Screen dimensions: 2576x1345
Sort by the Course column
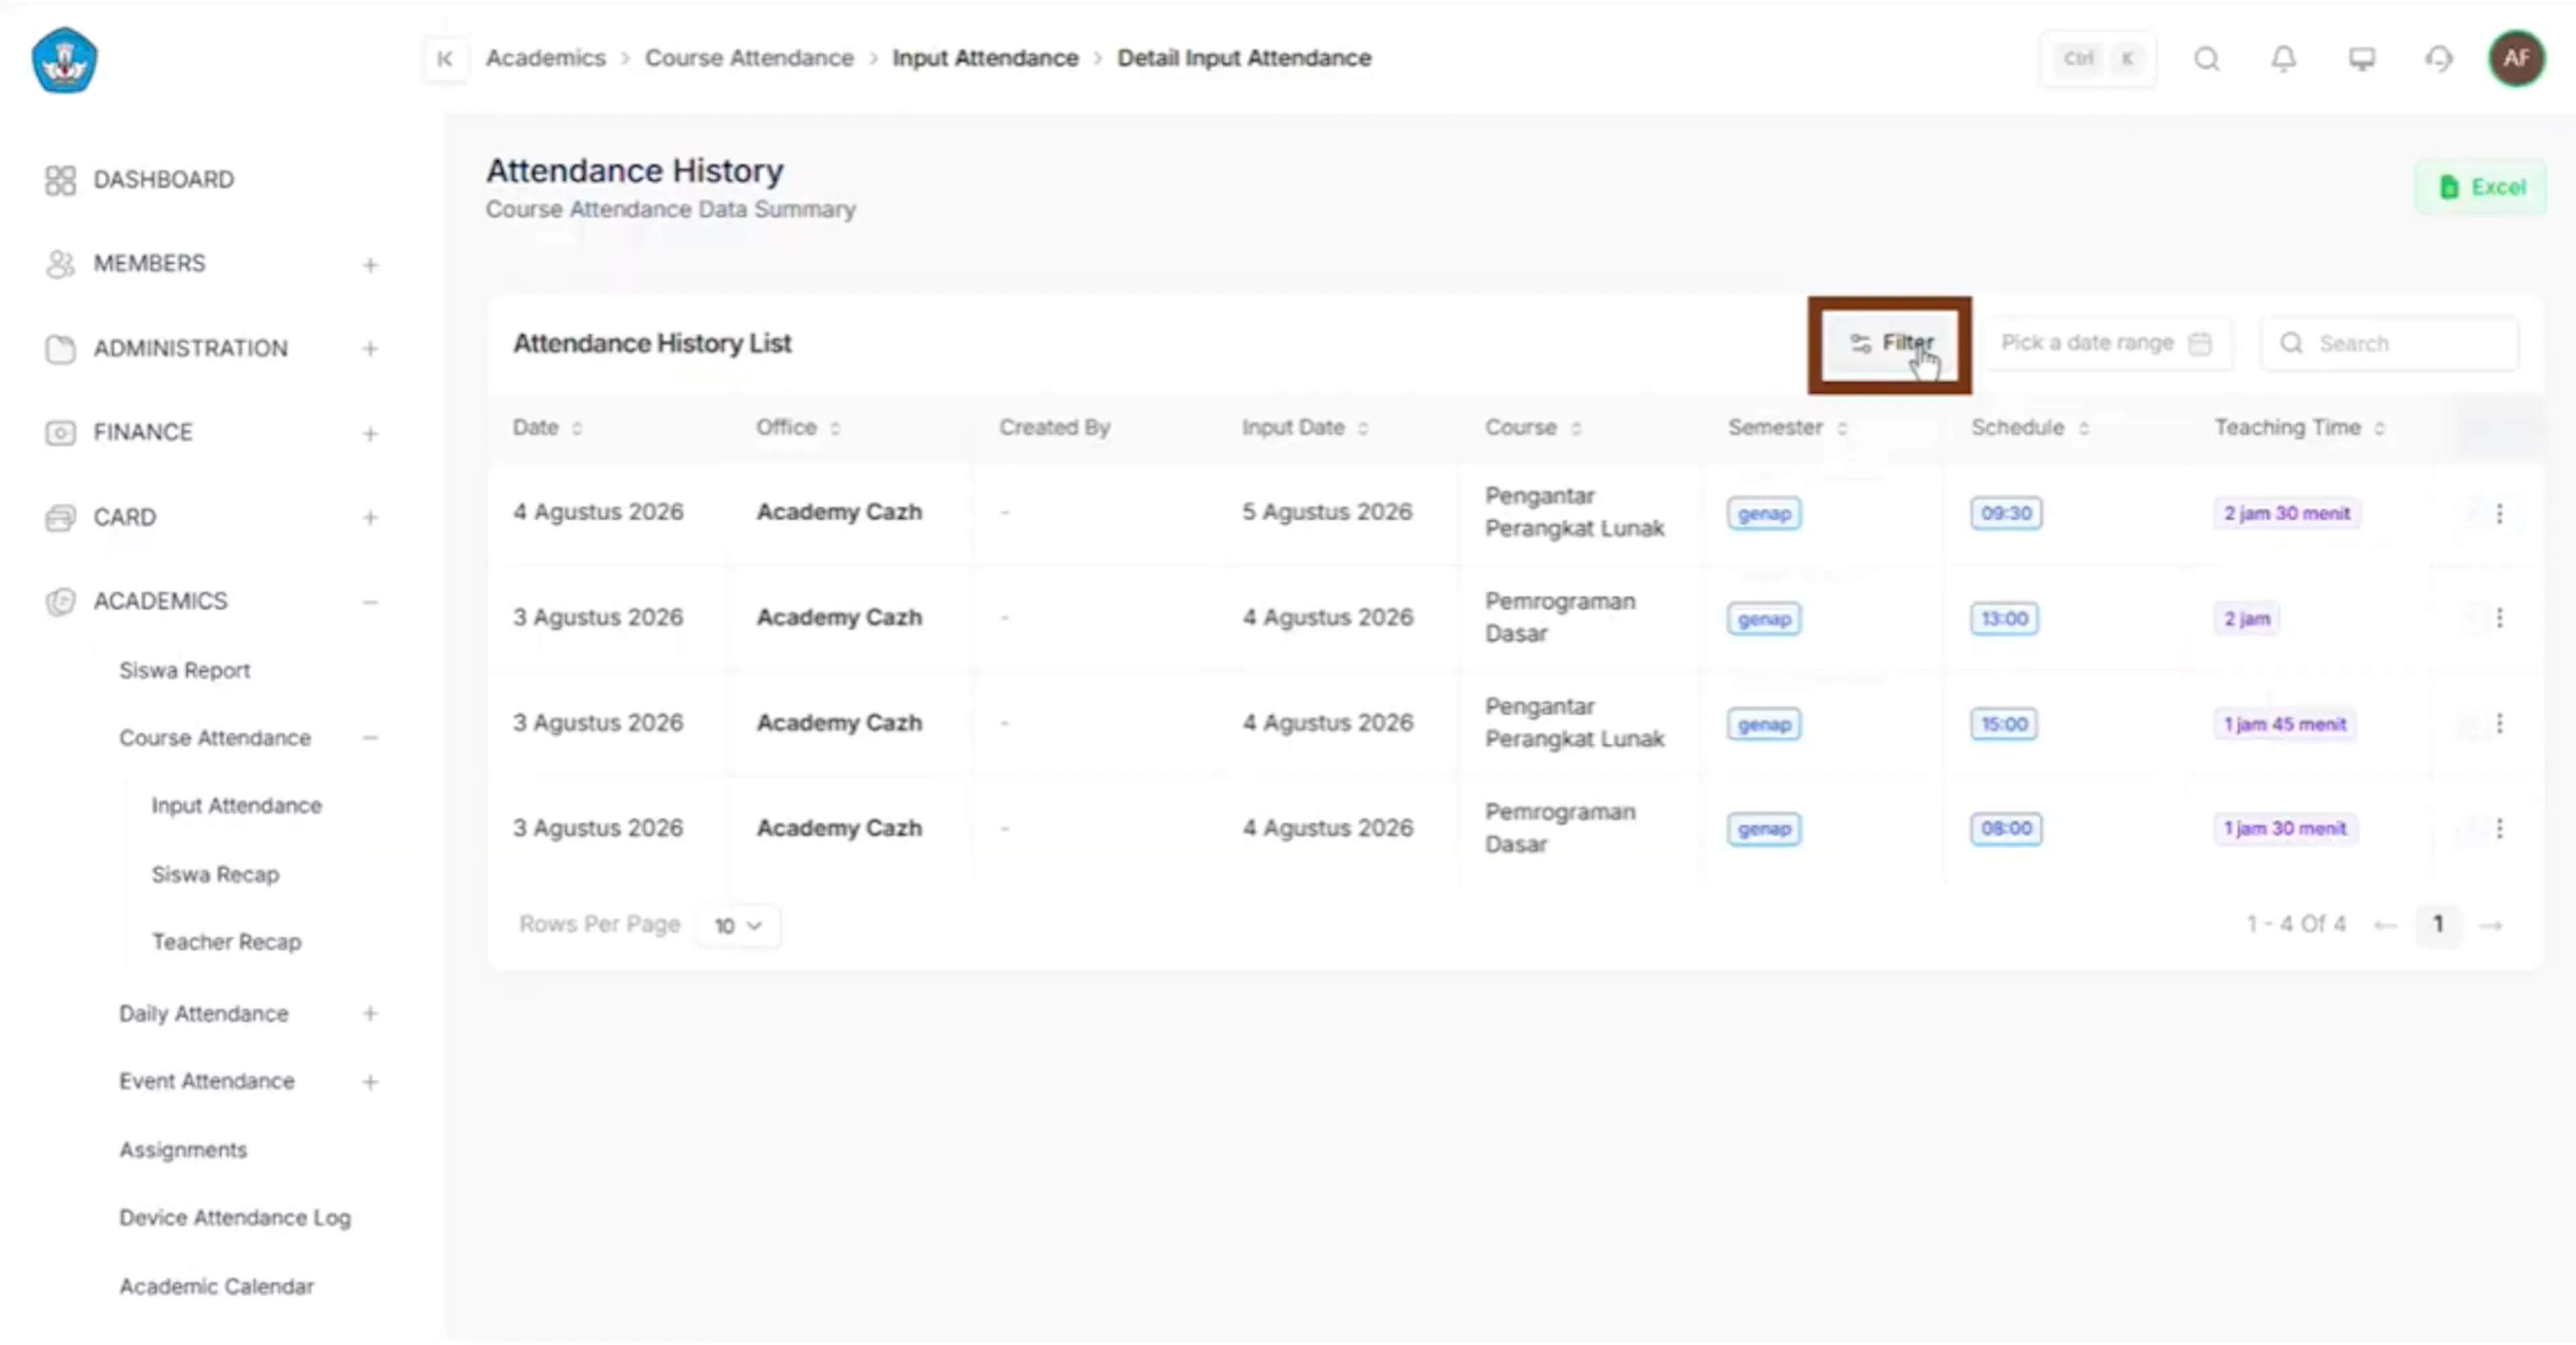(x=1576, y=429)
